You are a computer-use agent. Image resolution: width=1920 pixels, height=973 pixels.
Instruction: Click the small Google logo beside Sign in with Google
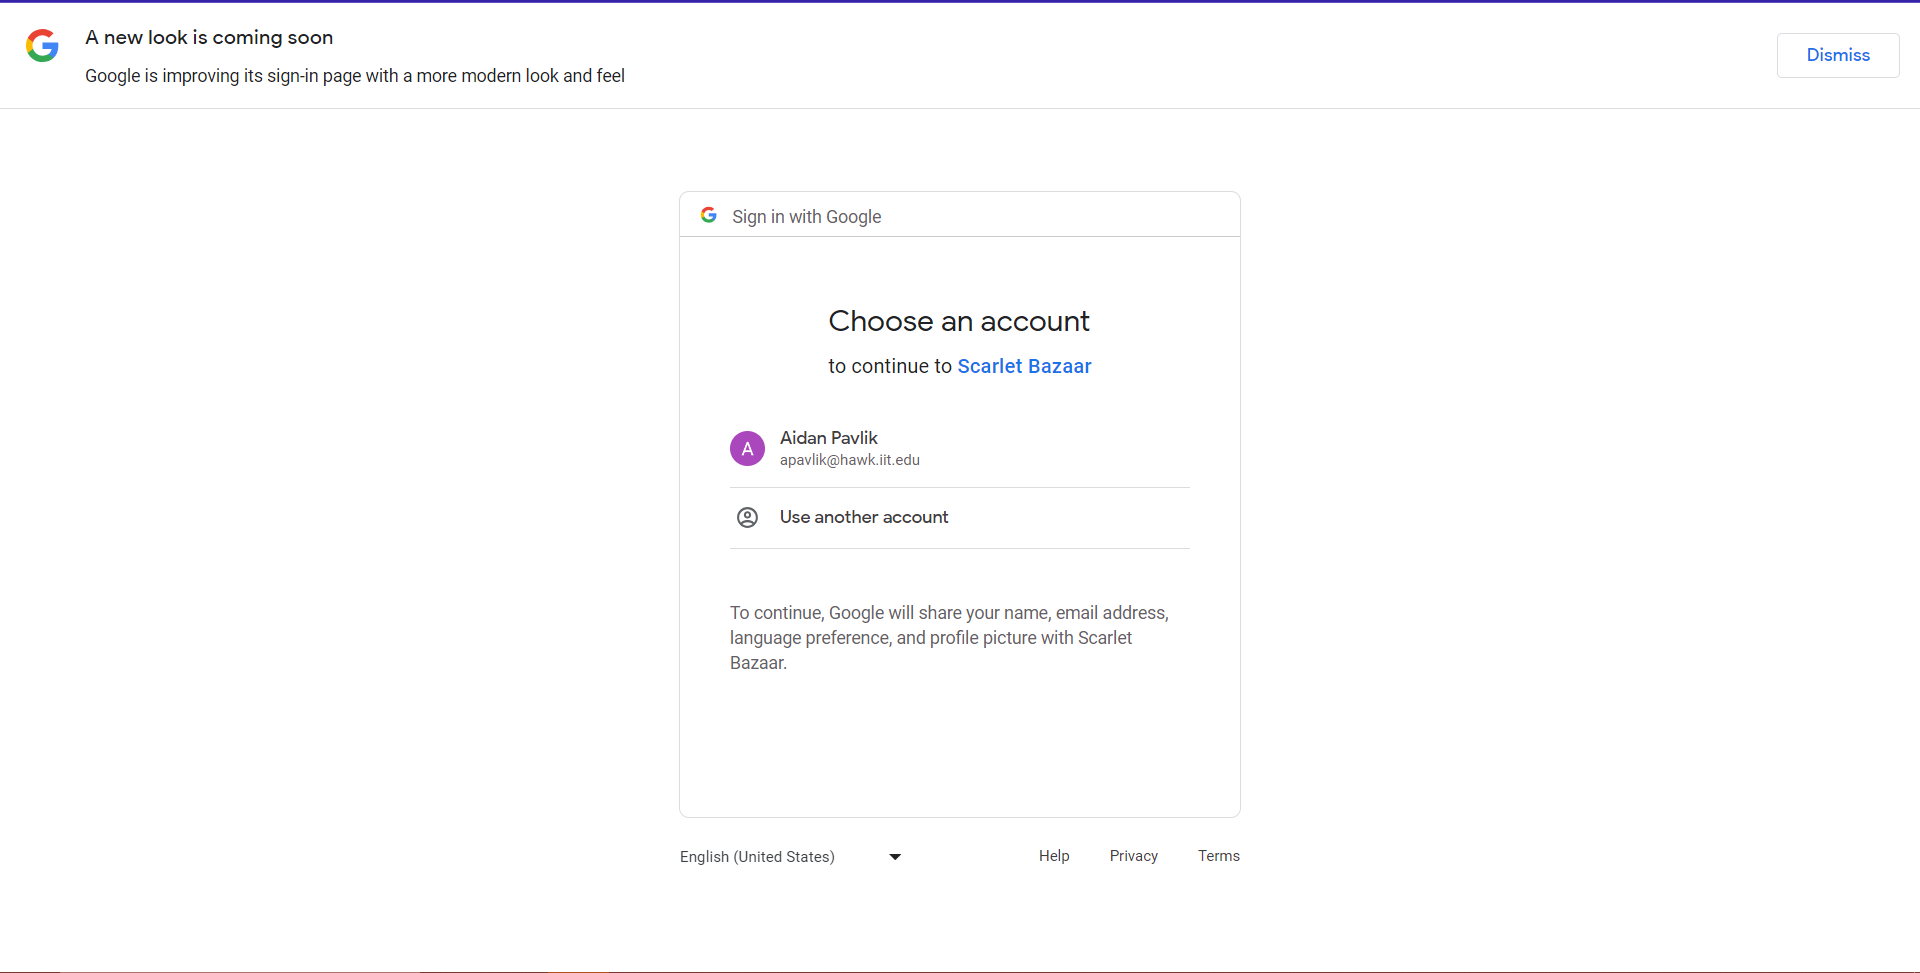tap(709, 215)
